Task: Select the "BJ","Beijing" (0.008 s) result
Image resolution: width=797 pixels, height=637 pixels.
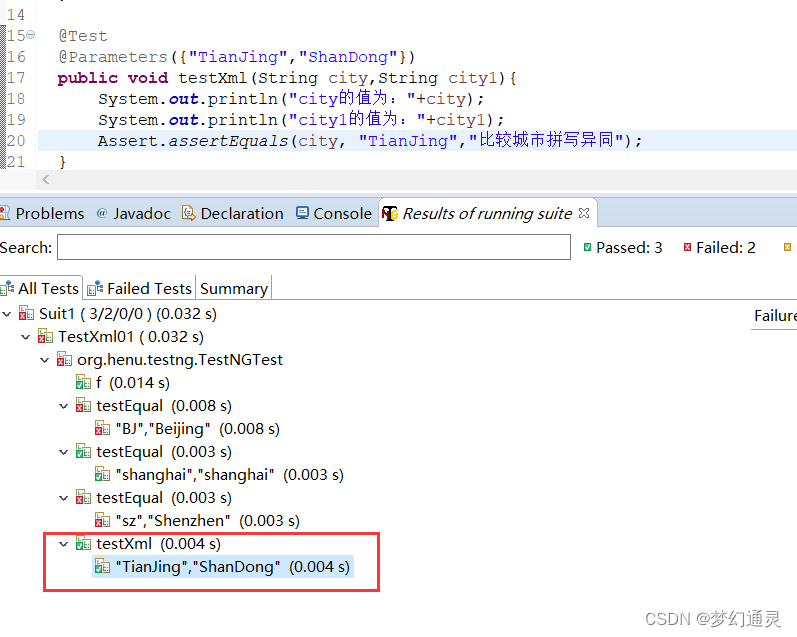Action: [198, 429]
